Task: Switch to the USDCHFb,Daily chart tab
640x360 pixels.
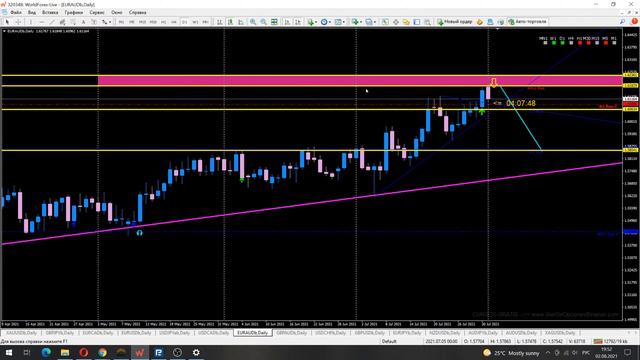Action: click(330, 333)
